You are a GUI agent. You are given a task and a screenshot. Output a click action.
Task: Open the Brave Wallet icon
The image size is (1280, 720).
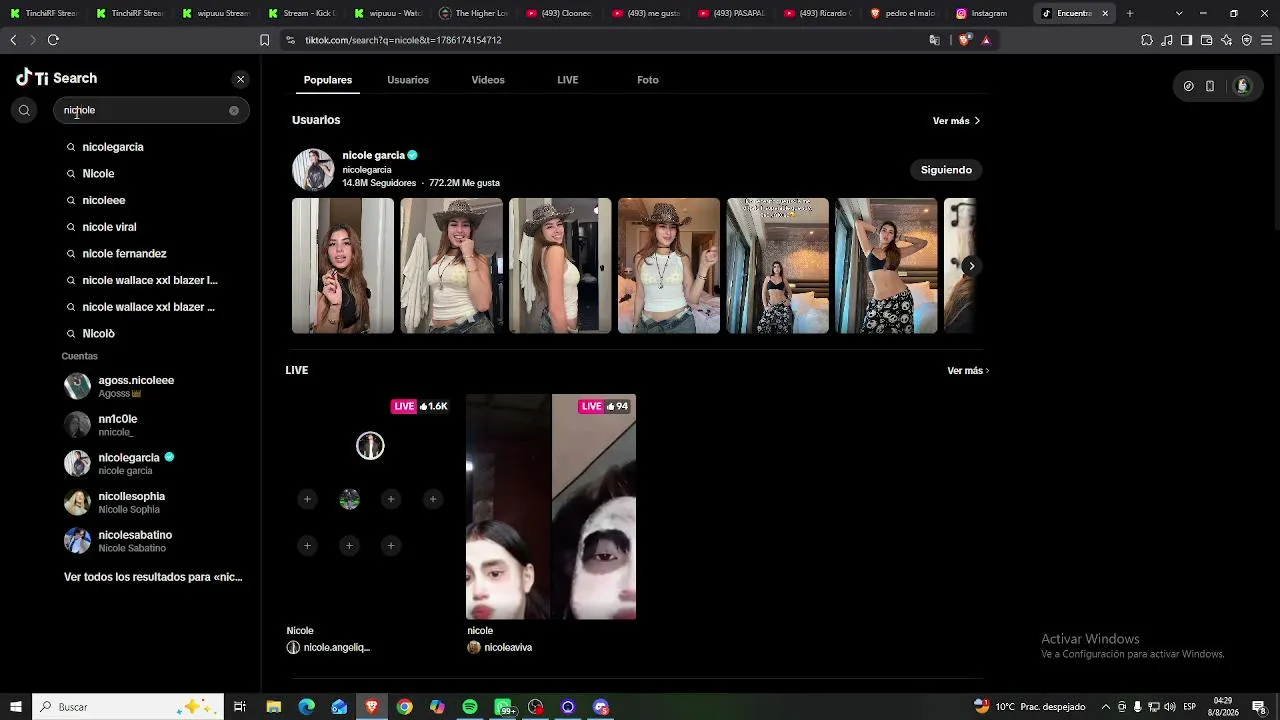[x=1207, y=40]
